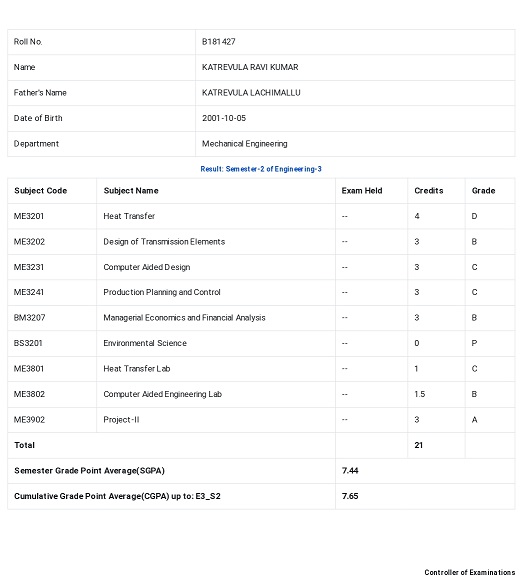Select Design of Transmission Elements row
Screen dimensions: 523x586
coord(261,242)
